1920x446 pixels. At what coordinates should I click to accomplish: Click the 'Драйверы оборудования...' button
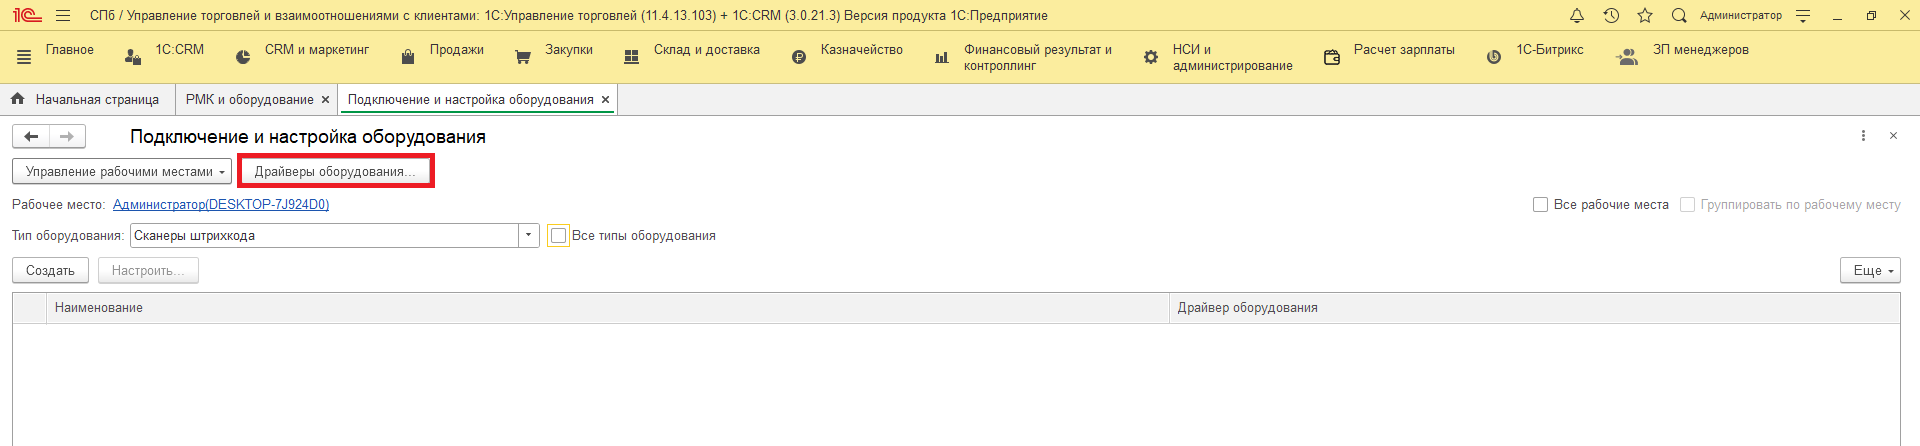(x=335, y=172)
